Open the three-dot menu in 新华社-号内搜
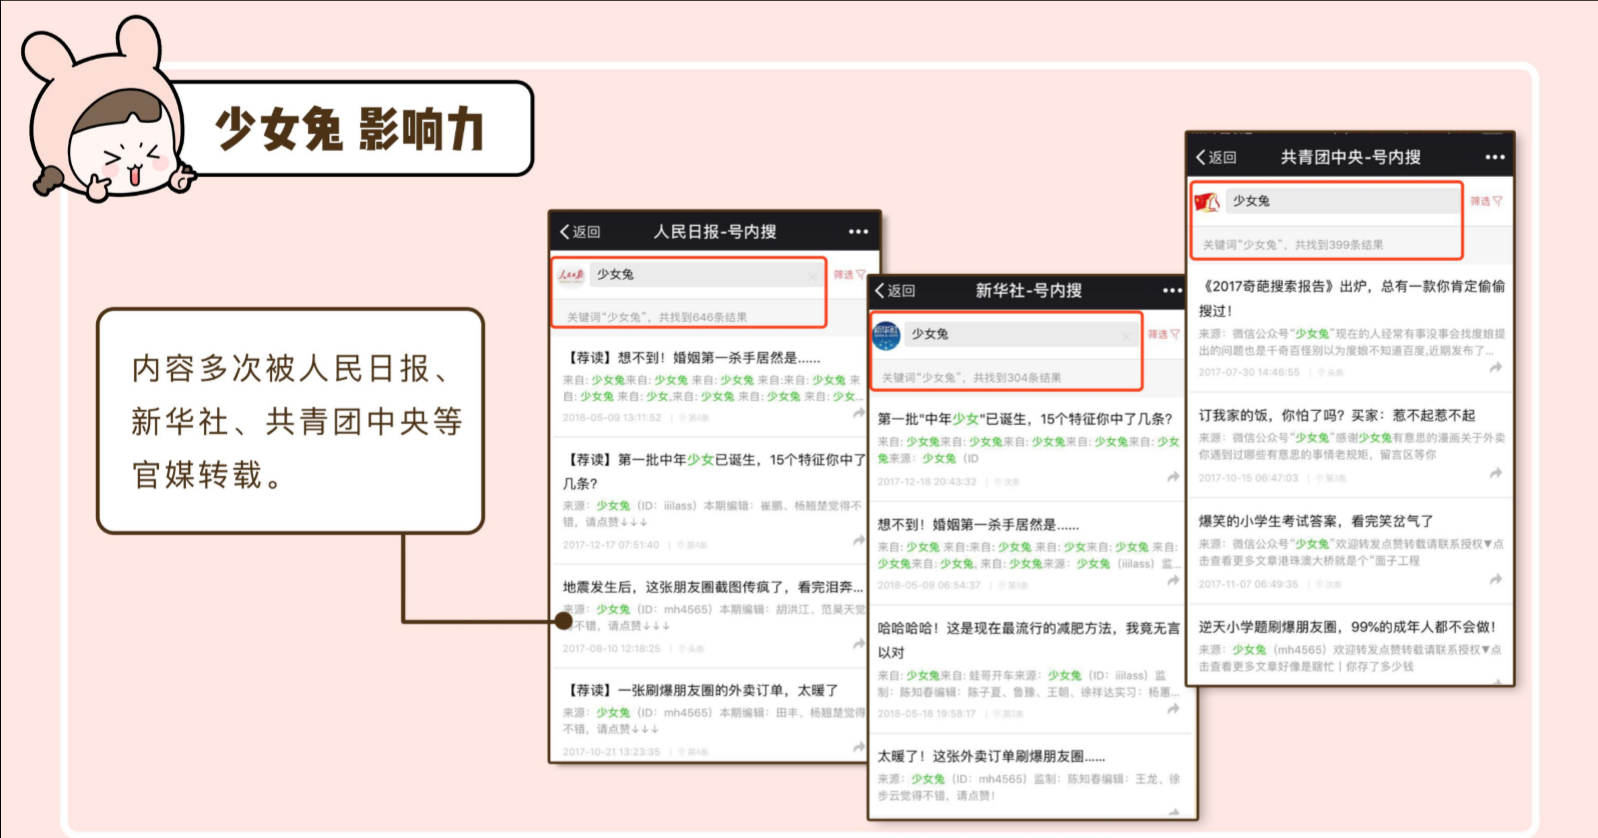Screen dimensions: 1598x838 tap(1172, 291)
